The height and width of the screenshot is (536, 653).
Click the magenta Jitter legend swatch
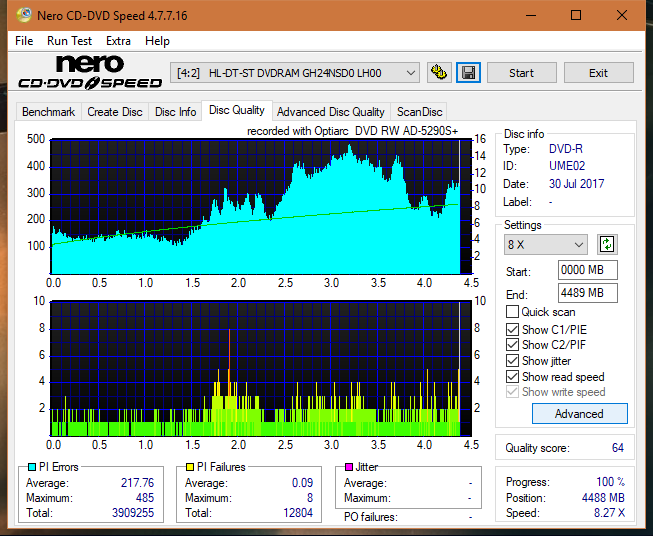click(x=349, y=467)
